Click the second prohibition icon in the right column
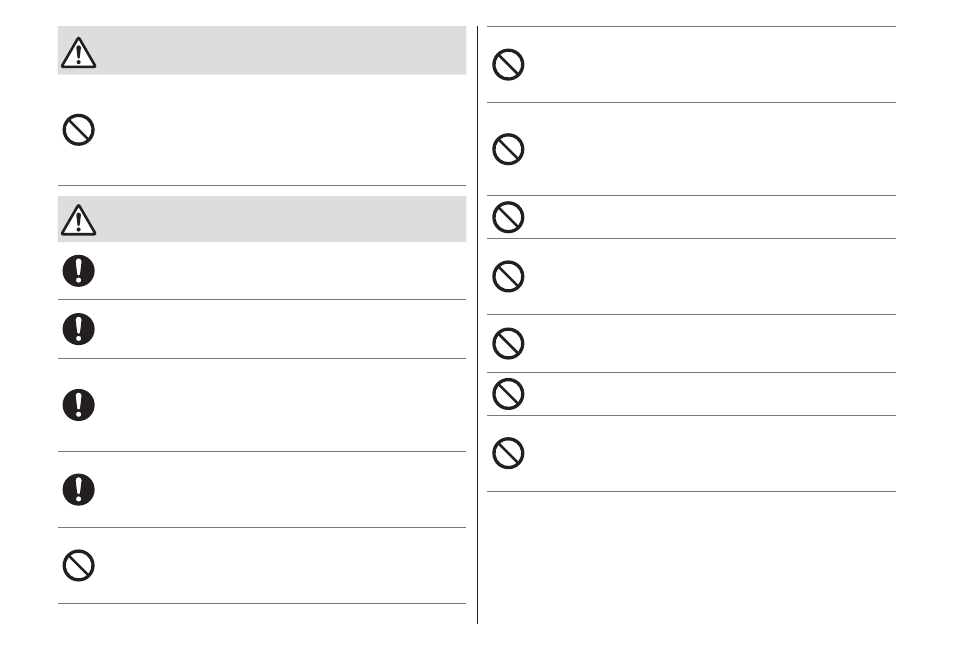The image size is (954, 671). tap(508, 149)
